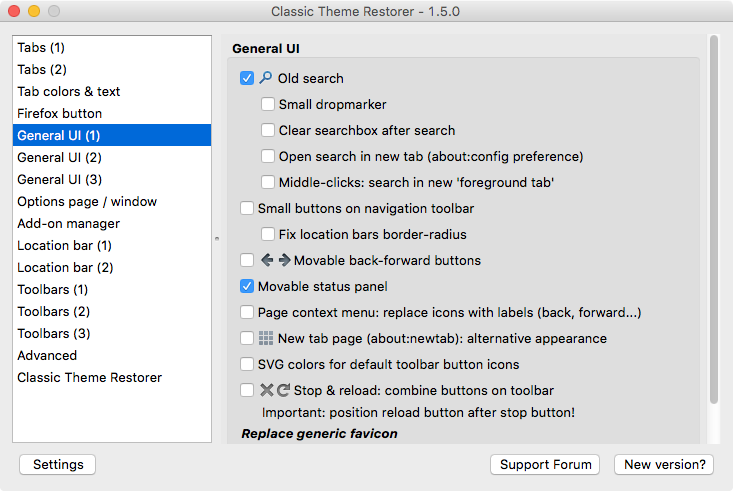733x491 pixels.
Task: Open the Settings button menu
Action: (57, 464)
